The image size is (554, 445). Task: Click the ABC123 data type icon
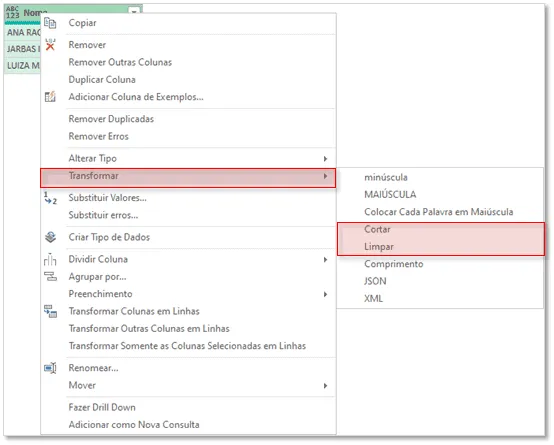[12, 12]
